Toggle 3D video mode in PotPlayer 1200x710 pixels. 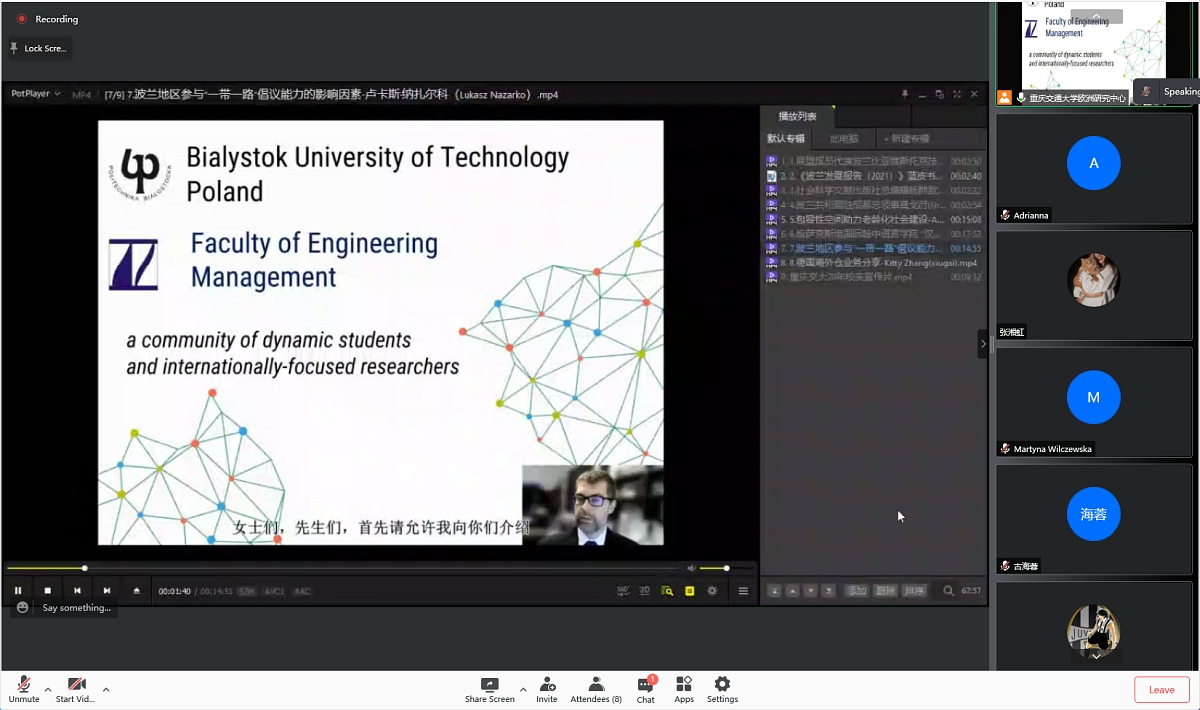(x=645, y=591)
